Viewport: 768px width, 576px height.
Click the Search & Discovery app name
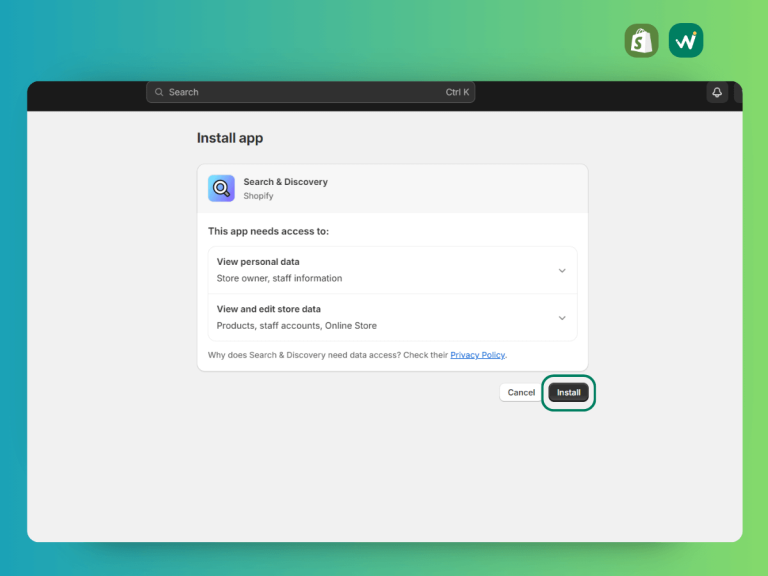(x=286, y=182)
